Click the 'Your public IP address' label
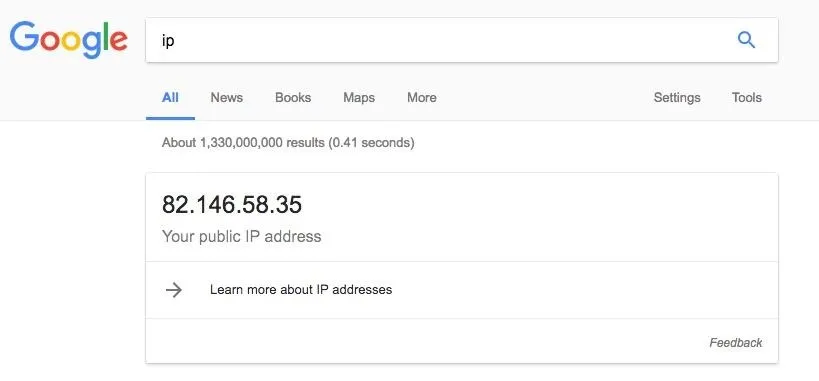The image size is (819, 381). tap(241, 237)
